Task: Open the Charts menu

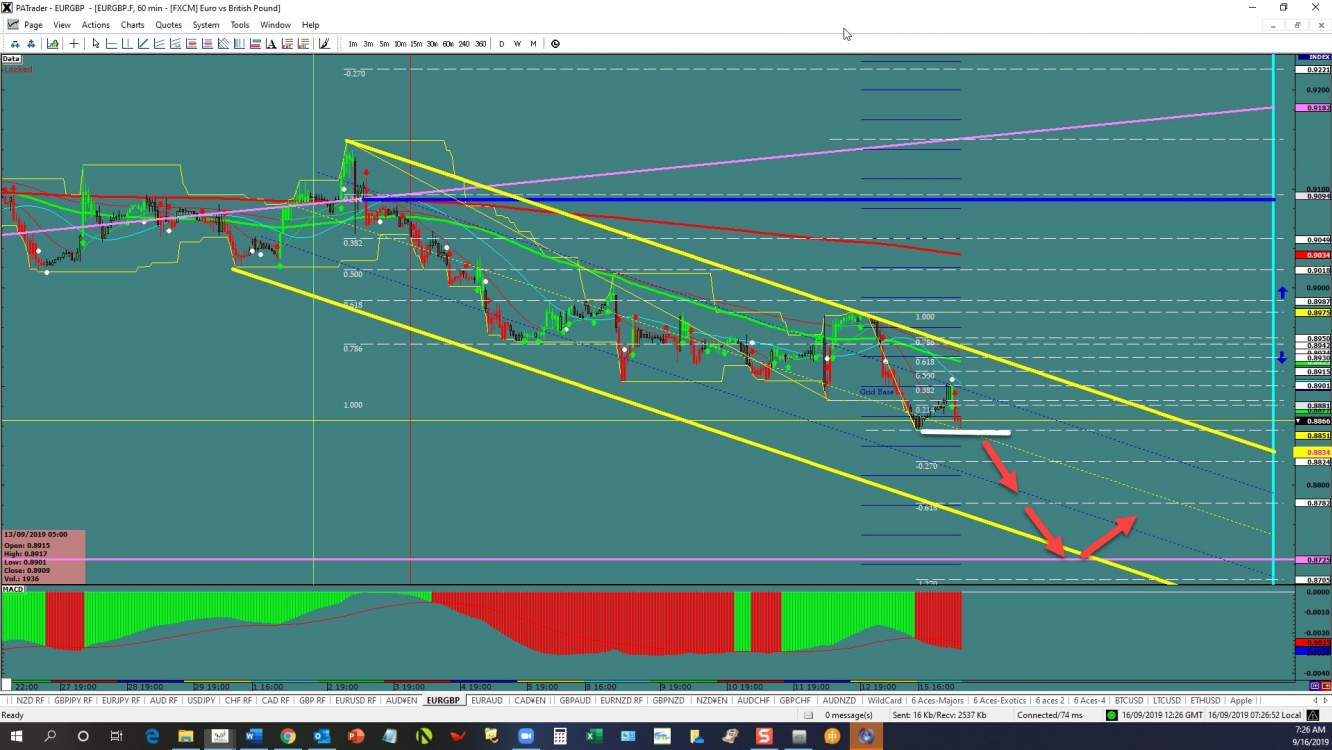Action: click(x=132, y=25)
